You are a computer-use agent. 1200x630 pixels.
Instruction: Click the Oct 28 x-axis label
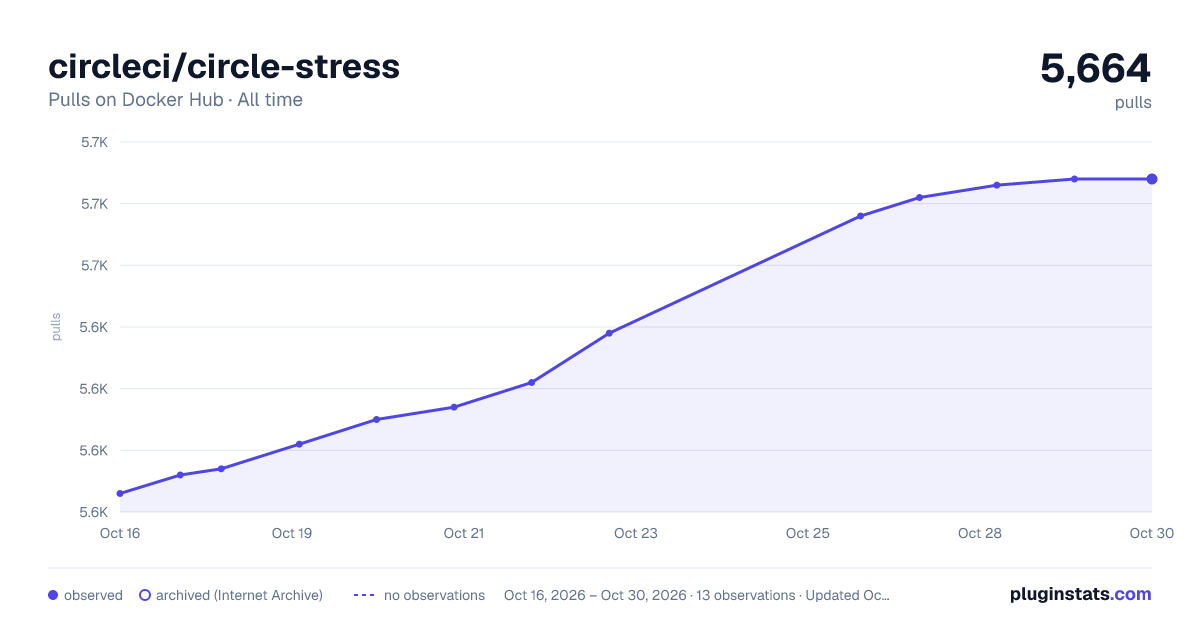[980, 533]
